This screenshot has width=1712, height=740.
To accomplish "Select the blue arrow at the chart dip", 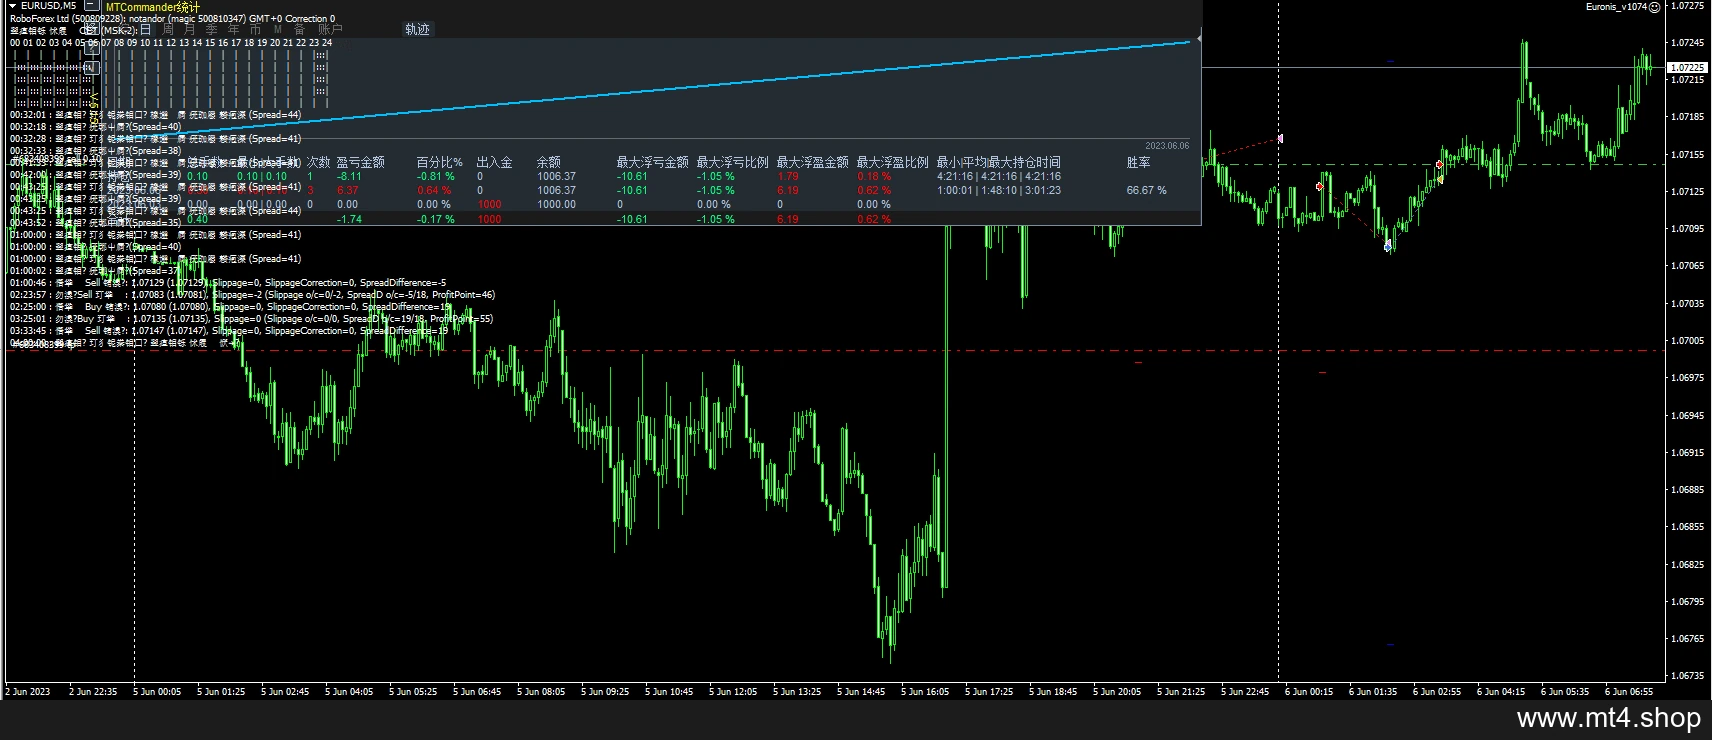I will [x=1388, y=245].
